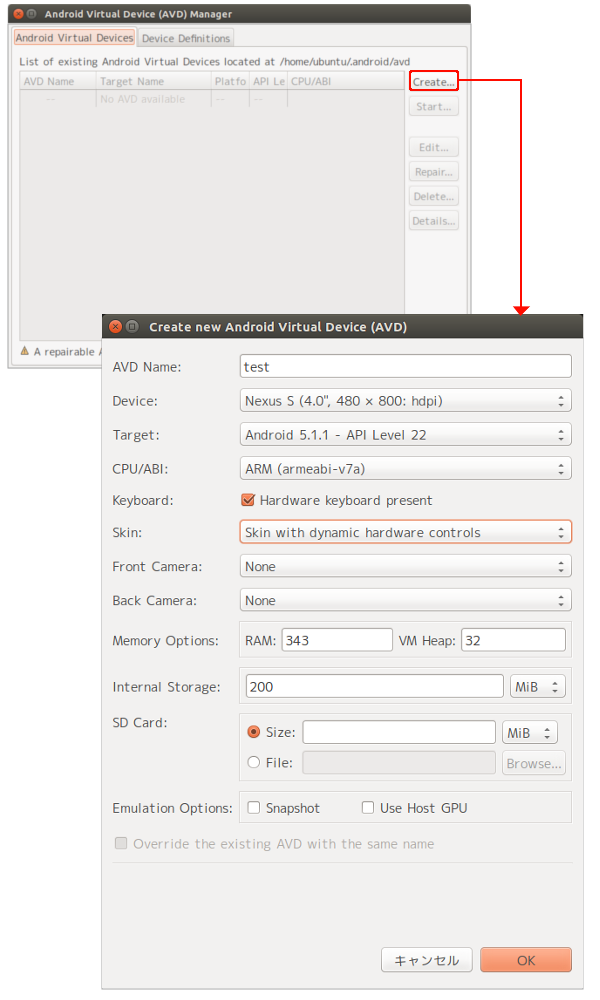The width and height of the screenshot is (600, 1000).
Task: Click the Edit... button
Action: (434, 147)
